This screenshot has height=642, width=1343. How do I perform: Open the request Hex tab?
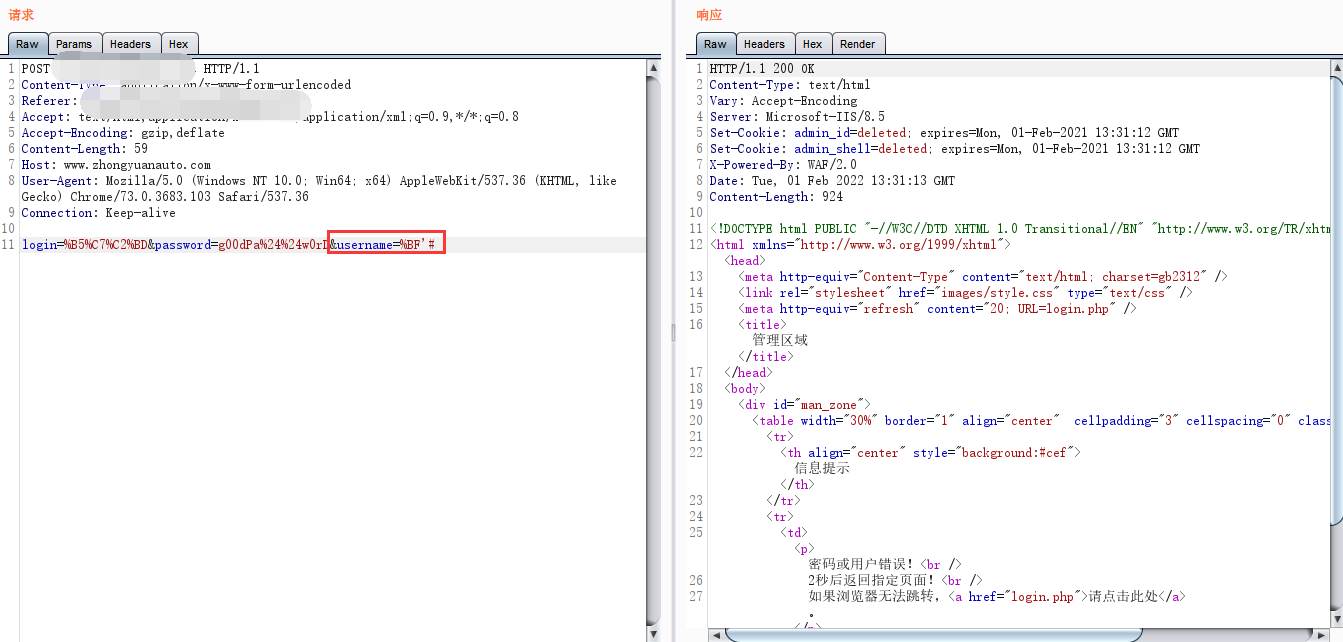(x=178, y=44)
